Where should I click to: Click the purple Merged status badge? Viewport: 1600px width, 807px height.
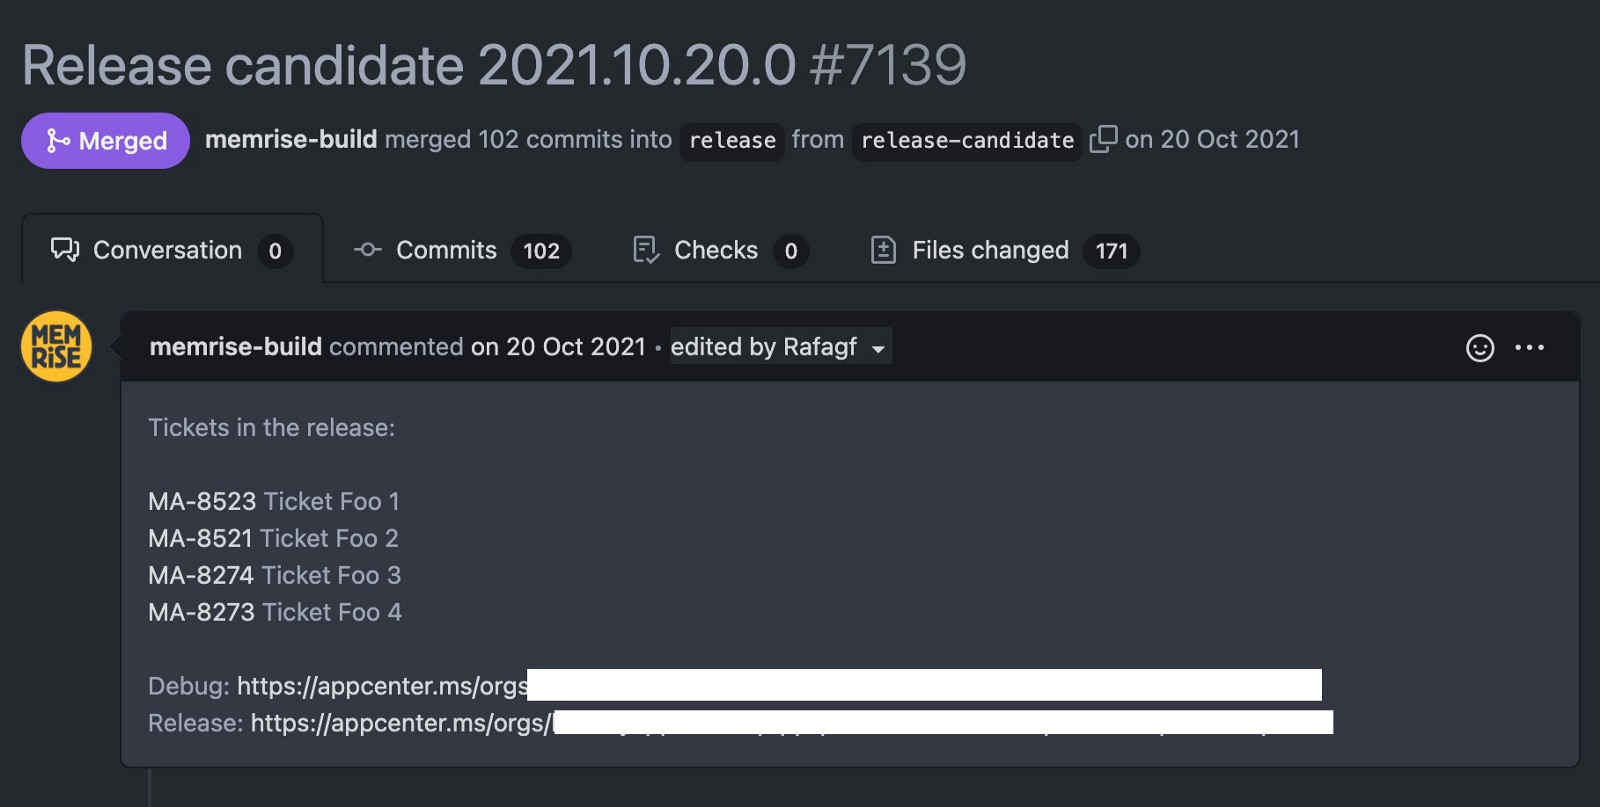pyautogui.click(x=105, y=140)
